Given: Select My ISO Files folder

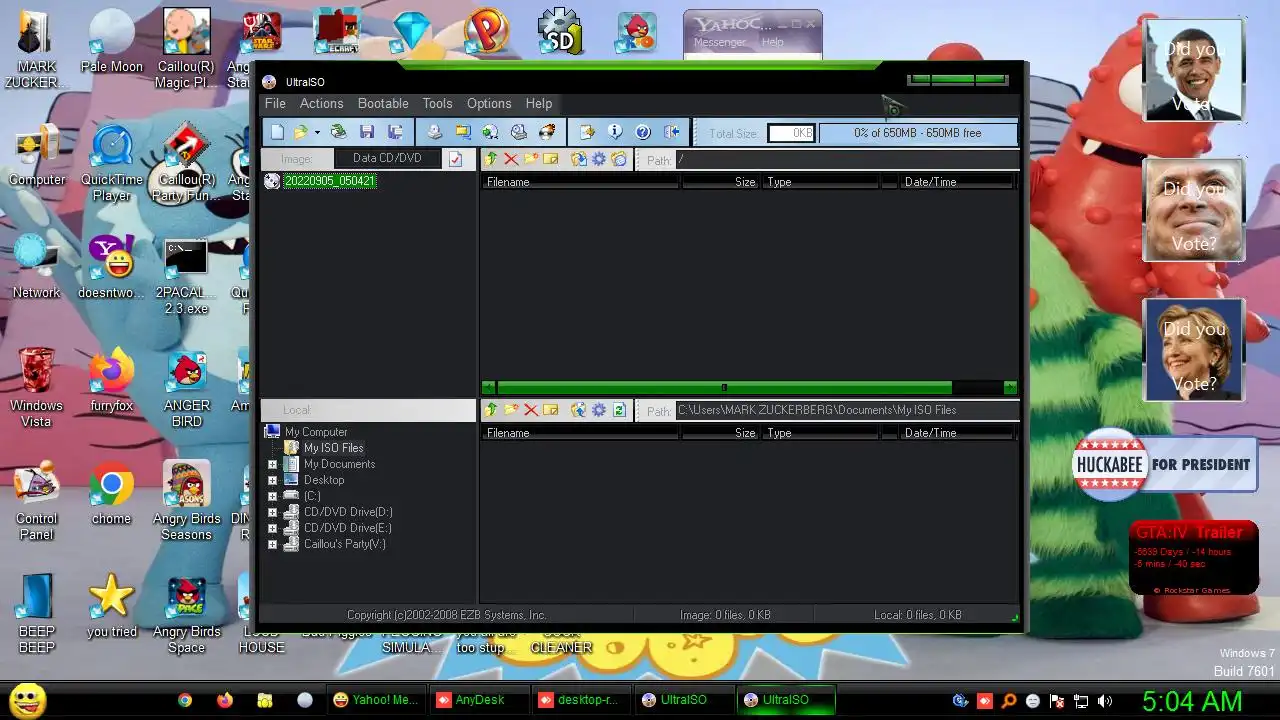Looking at the screenshot, I should click(x=333, y=448).
